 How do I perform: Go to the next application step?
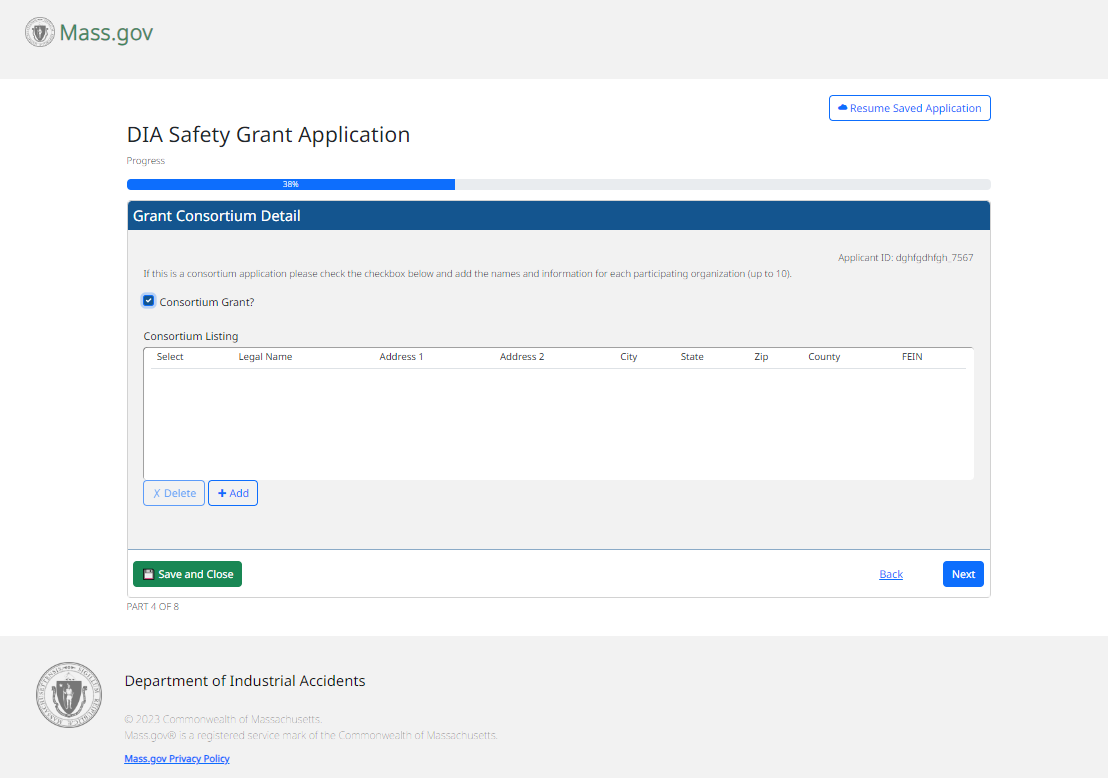click(x=962, y=574)
